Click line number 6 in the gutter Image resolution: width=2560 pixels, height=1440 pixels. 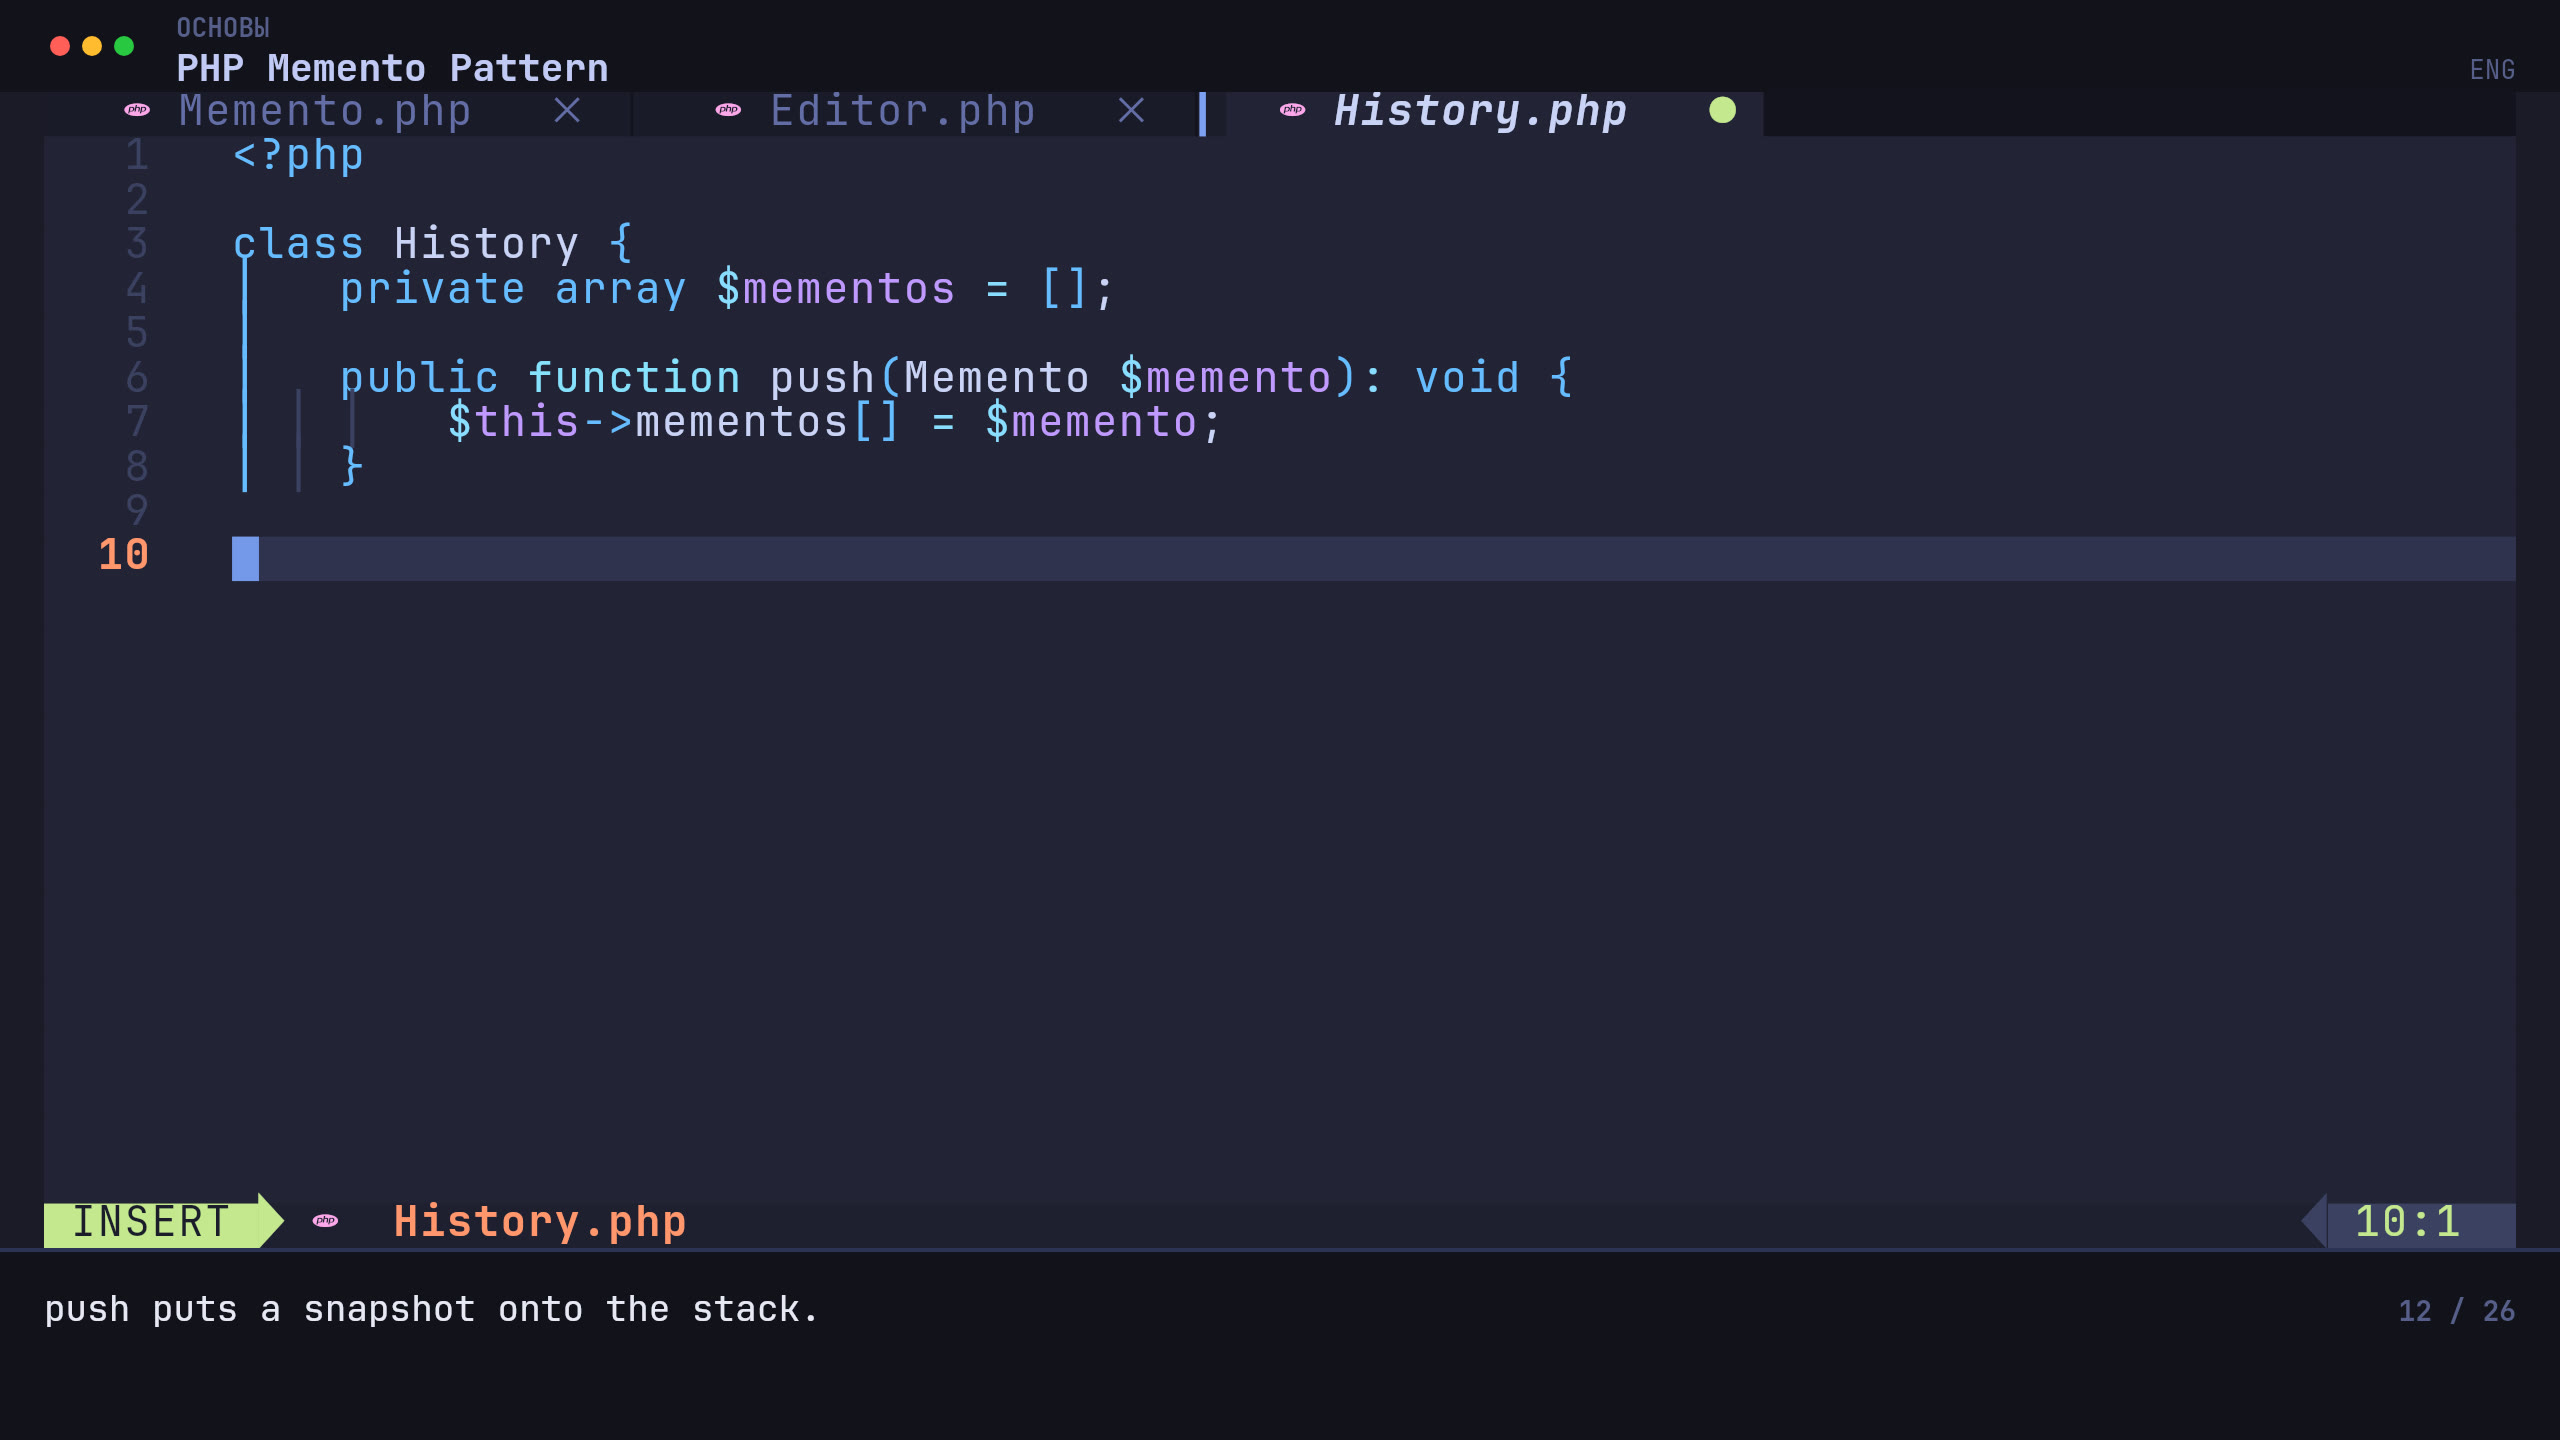(x=137, y=378)
